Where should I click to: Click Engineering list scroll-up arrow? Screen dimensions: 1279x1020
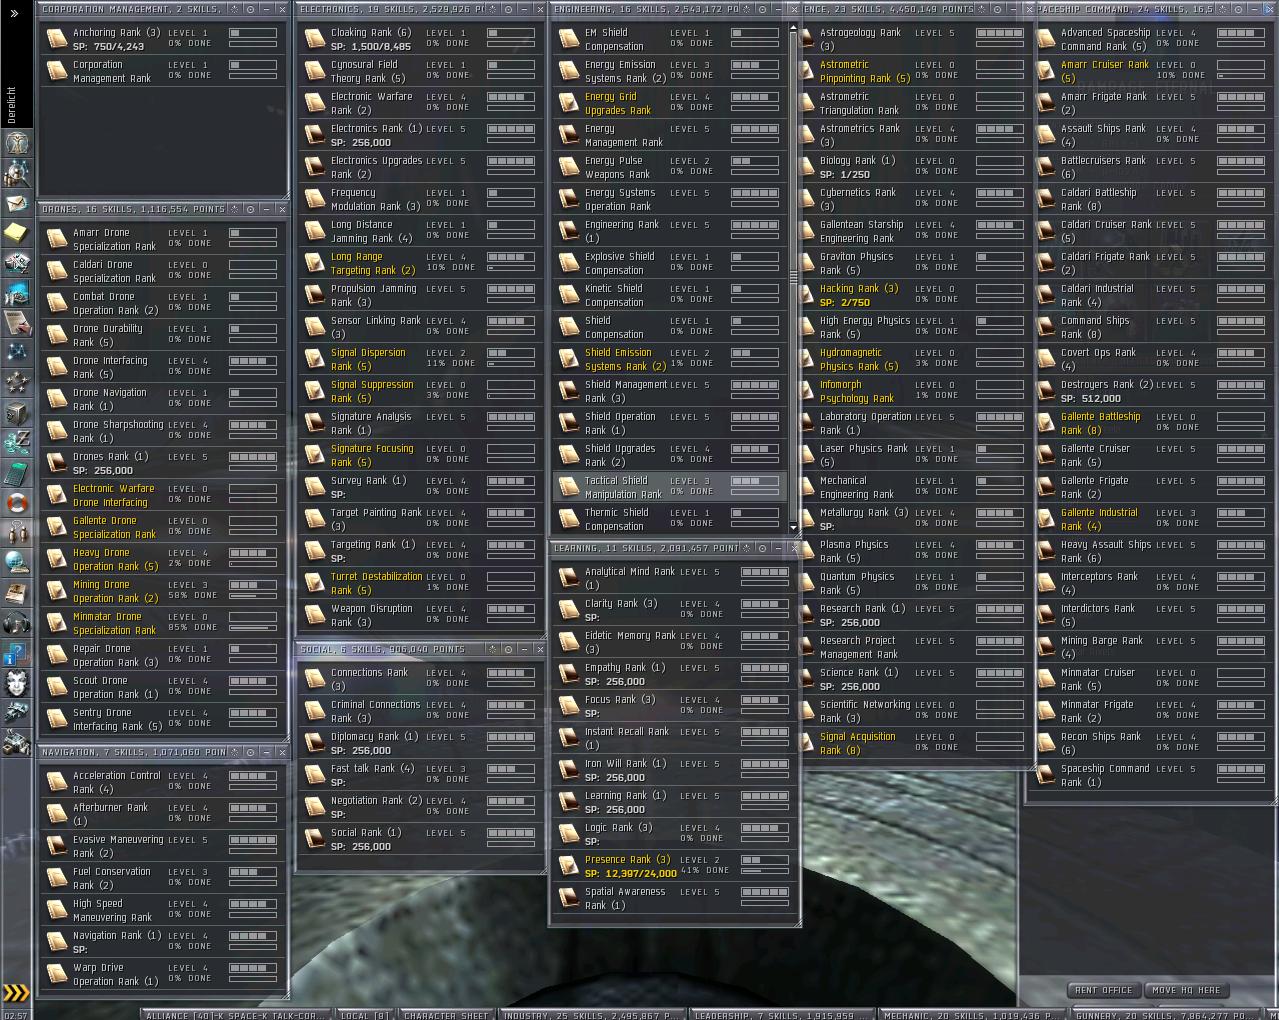tap(794, 27)
